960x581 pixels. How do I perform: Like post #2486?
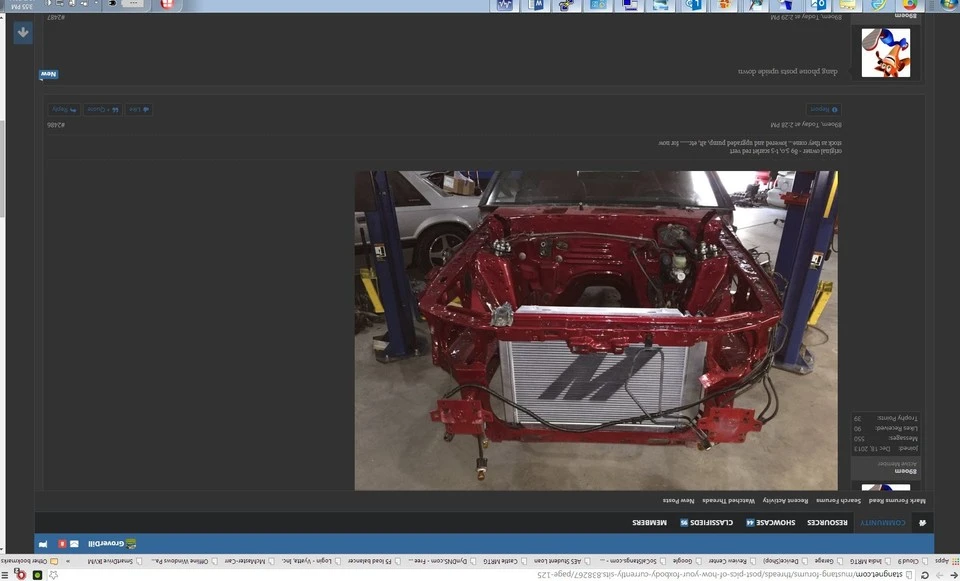[138, 110]
